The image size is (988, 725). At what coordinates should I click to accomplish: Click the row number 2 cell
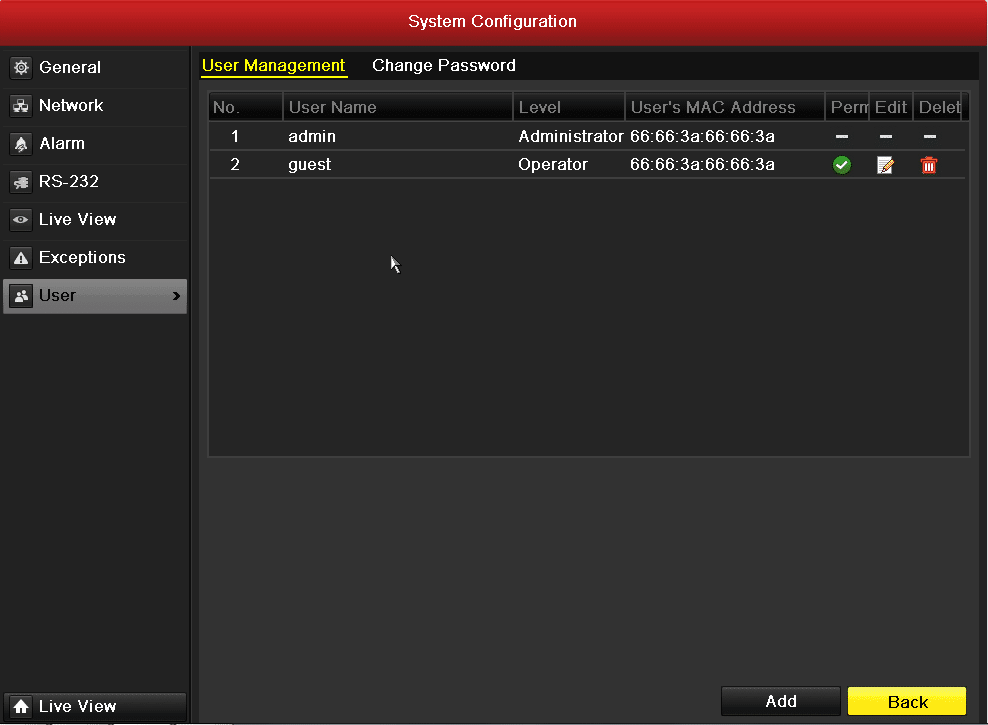coord(235,165)
